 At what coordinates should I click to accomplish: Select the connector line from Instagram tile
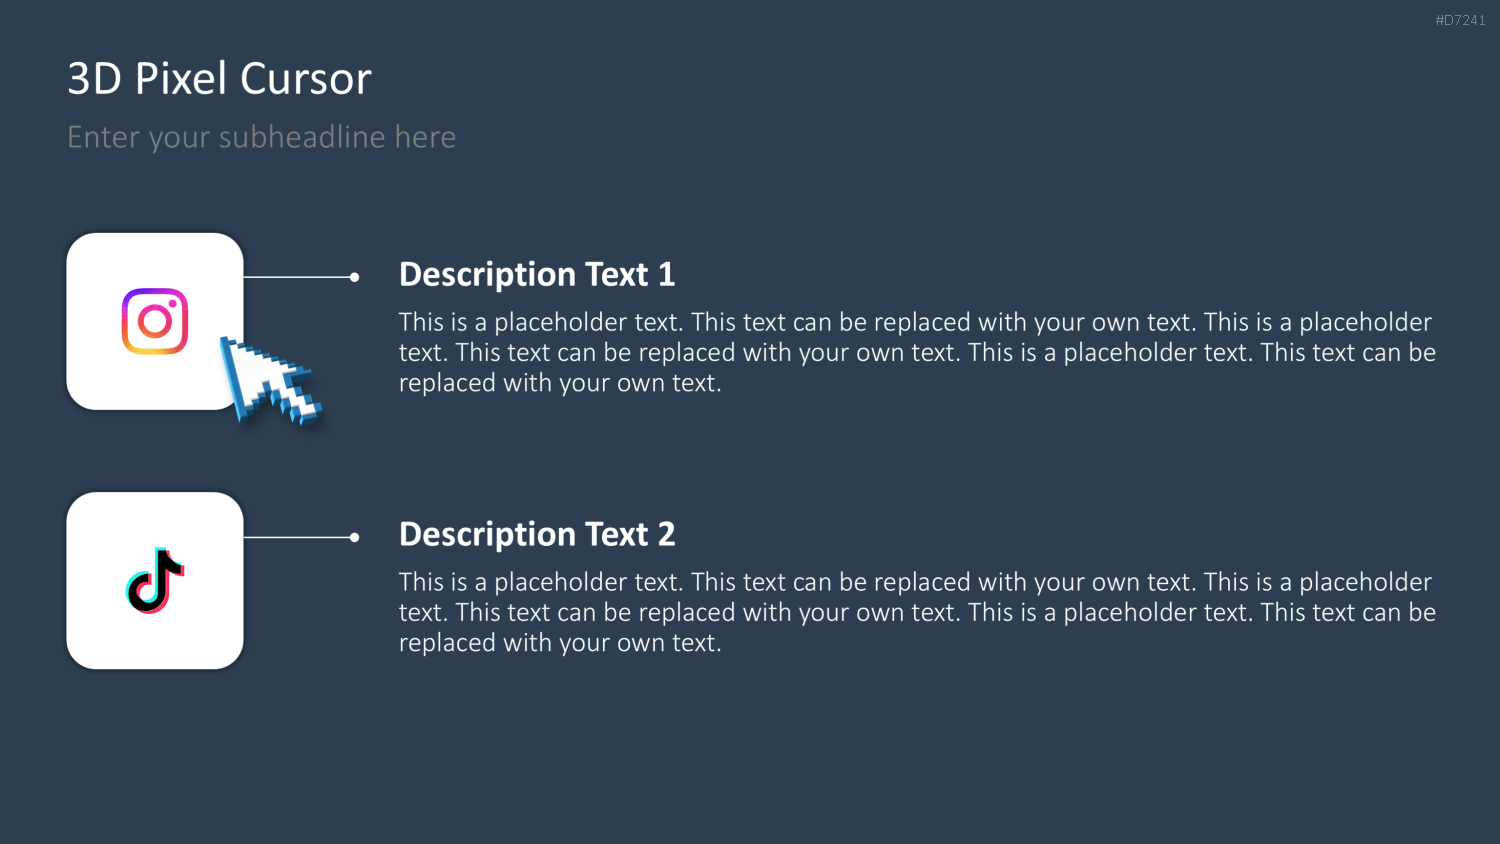297,277
